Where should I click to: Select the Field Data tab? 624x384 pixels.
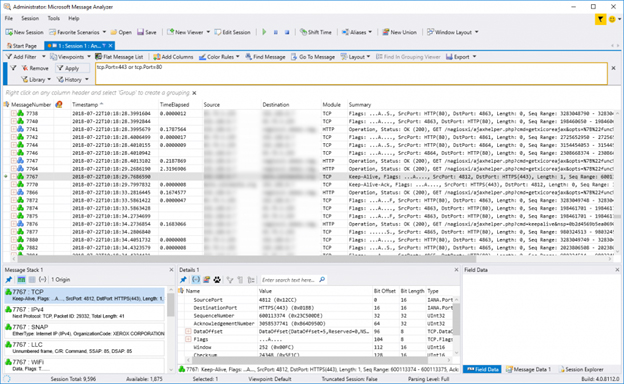tap(482, 369)
